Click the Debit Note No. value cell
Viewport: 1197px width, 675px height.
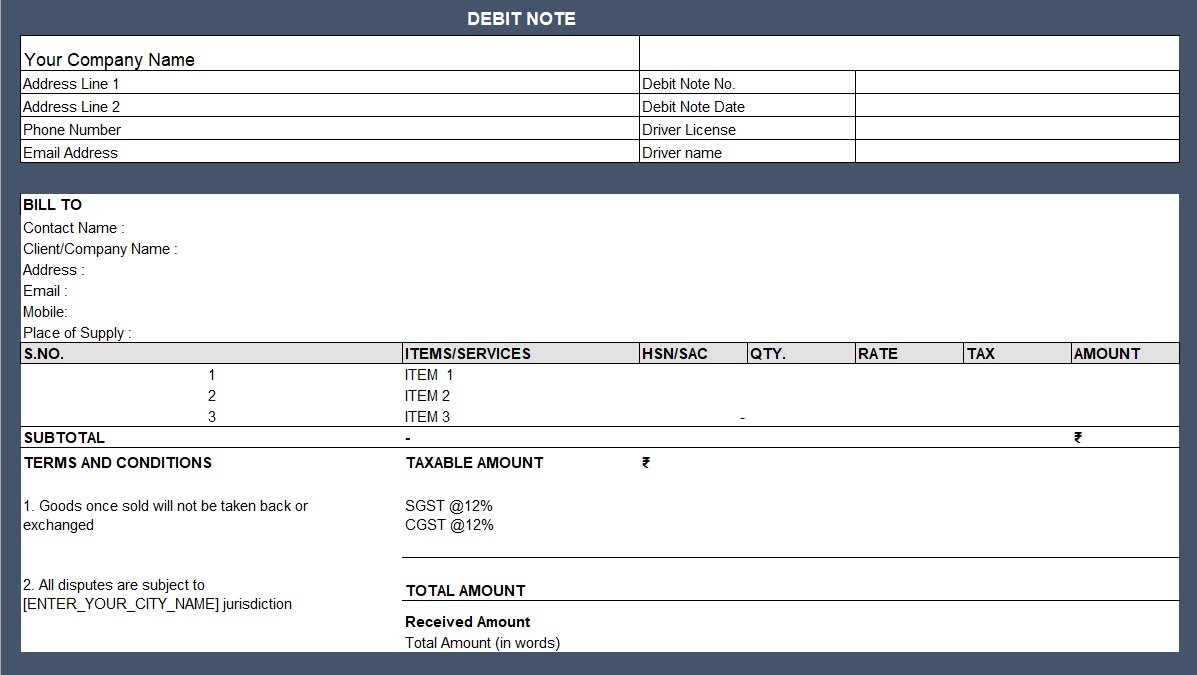click(1015, 83)
